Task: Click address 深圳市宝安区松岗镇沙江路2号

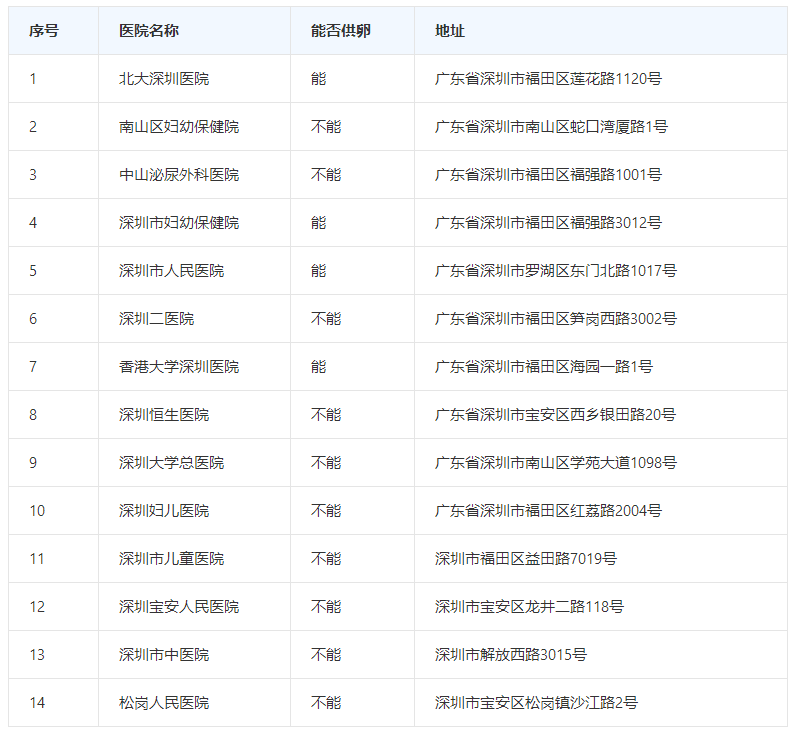Action: [x=536, y=702]
